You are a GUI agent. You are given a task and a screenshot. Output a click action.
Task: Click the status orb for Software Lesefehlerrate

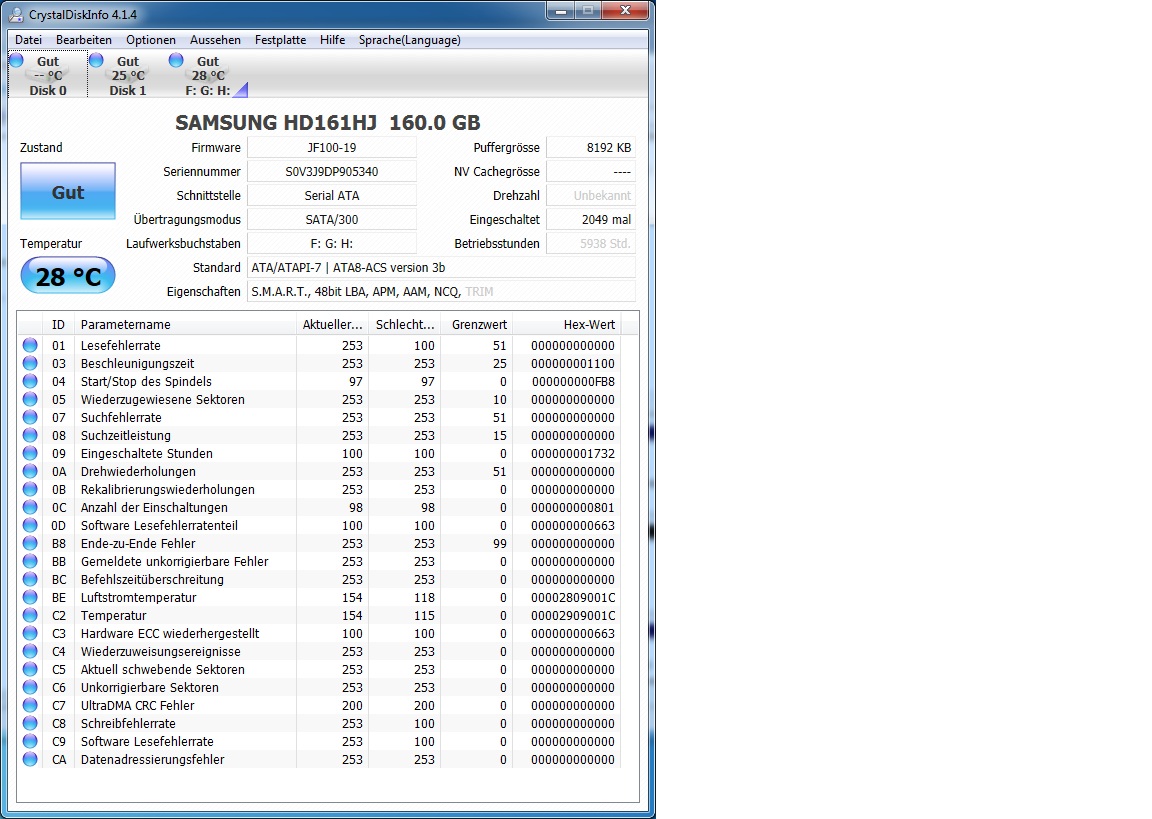[x=30, y=741]
